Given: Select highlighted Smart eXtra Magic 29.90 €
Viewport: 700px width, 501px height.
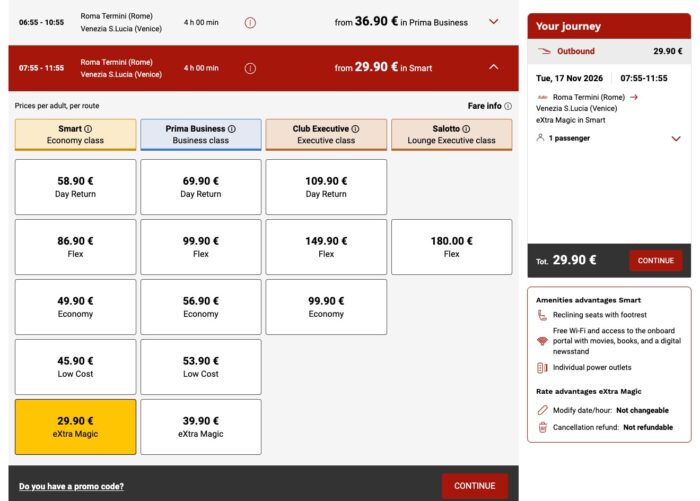Looking at the screenshot, I should click(75, 427).
